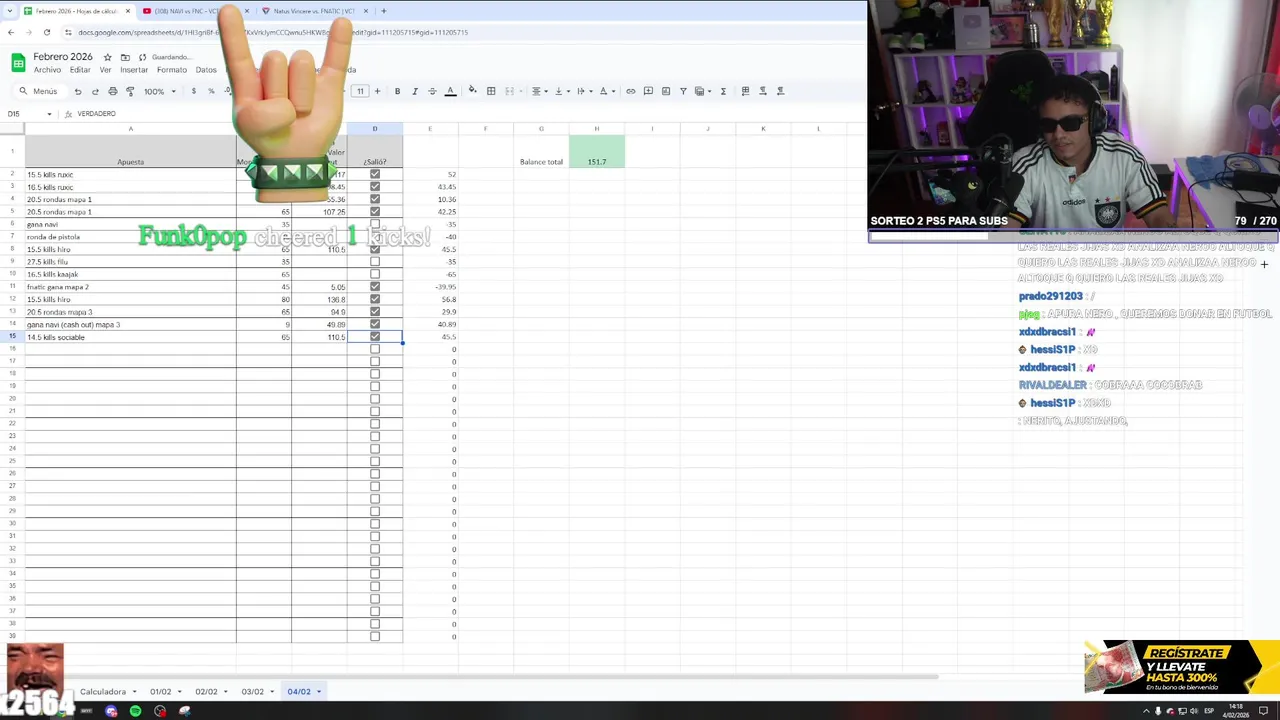This screenshot has height=720, width=1280.
Task: Select column A header
Action: coord(130,129)
